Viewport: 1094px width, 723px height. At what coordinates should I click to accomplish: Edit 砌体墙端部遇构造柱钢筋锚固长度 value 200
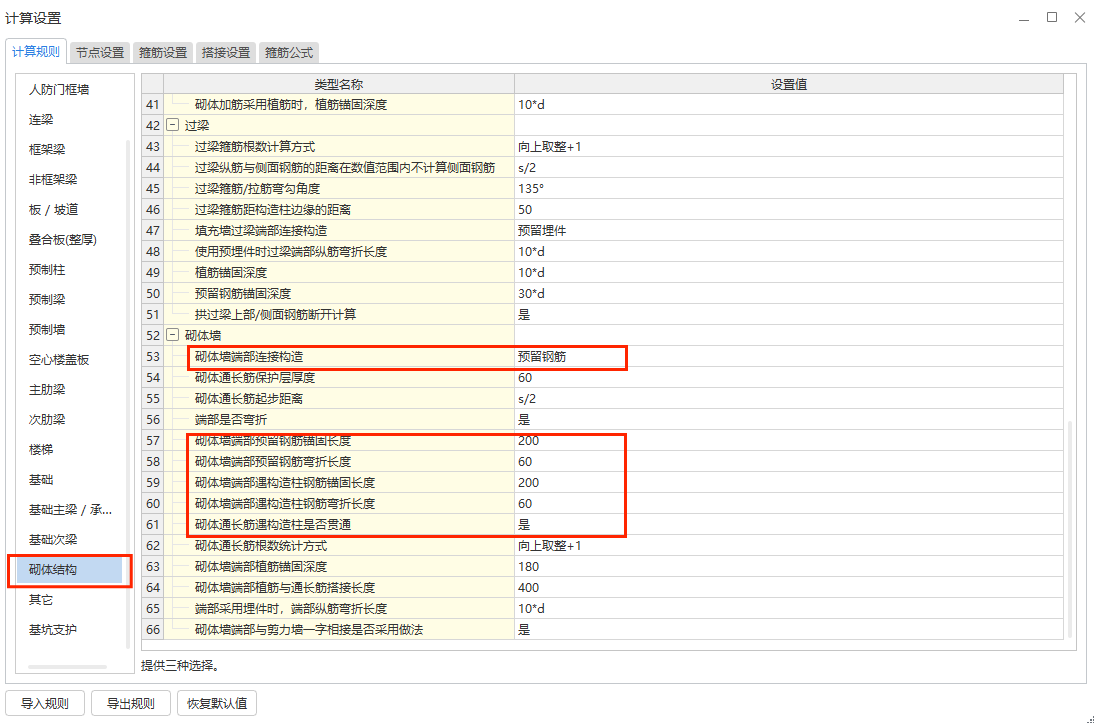tap(789, 482)
